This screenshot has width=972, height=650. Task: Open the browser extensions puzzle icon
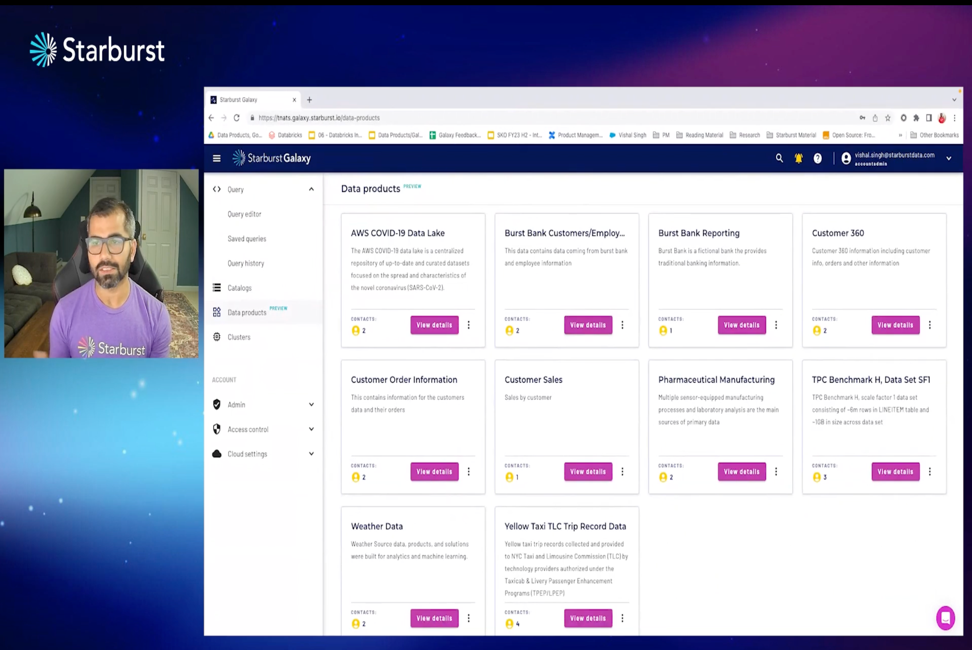pyautogui.click(x=916, y=118)
